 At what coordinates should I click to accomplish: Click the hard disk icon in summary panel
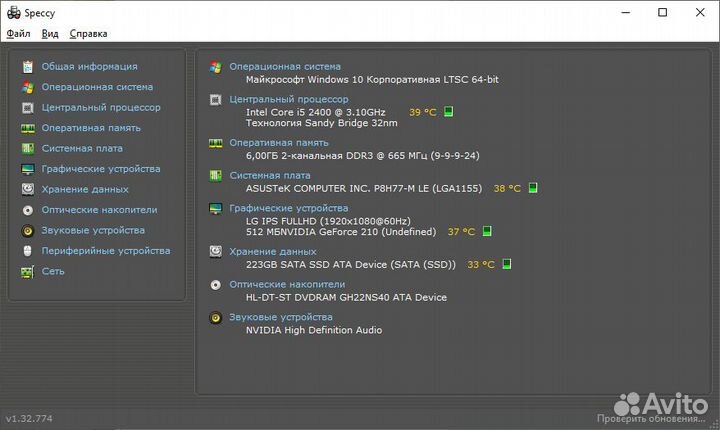coord(215,252)
